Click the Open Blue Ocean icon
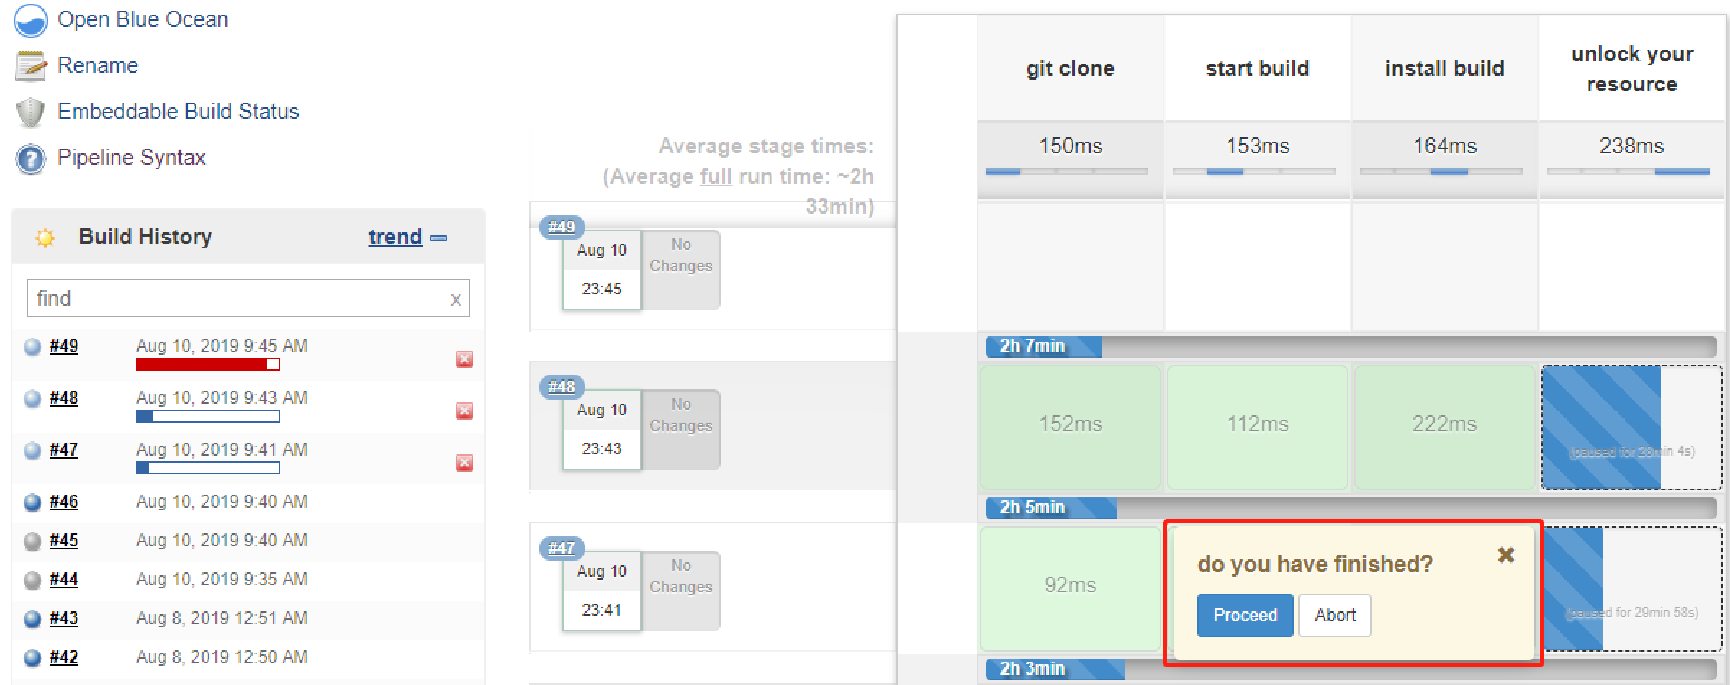Image resolution: width=1730 pixels, height=685 pixels. 30,20
